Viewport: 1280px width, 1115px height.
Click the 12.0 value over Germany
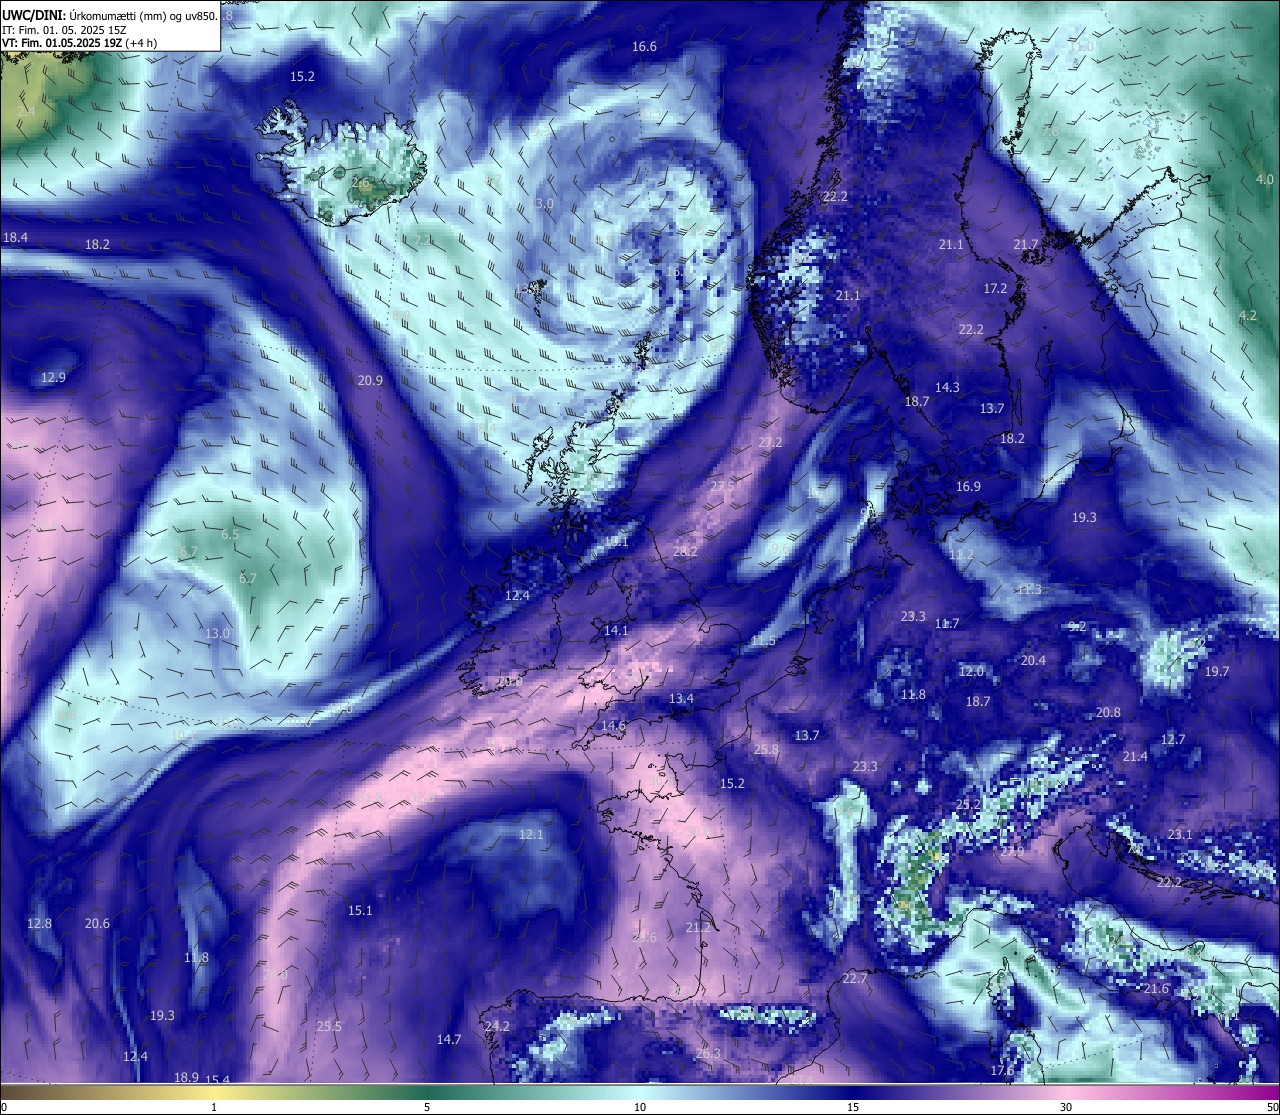[x=971, y=672]
